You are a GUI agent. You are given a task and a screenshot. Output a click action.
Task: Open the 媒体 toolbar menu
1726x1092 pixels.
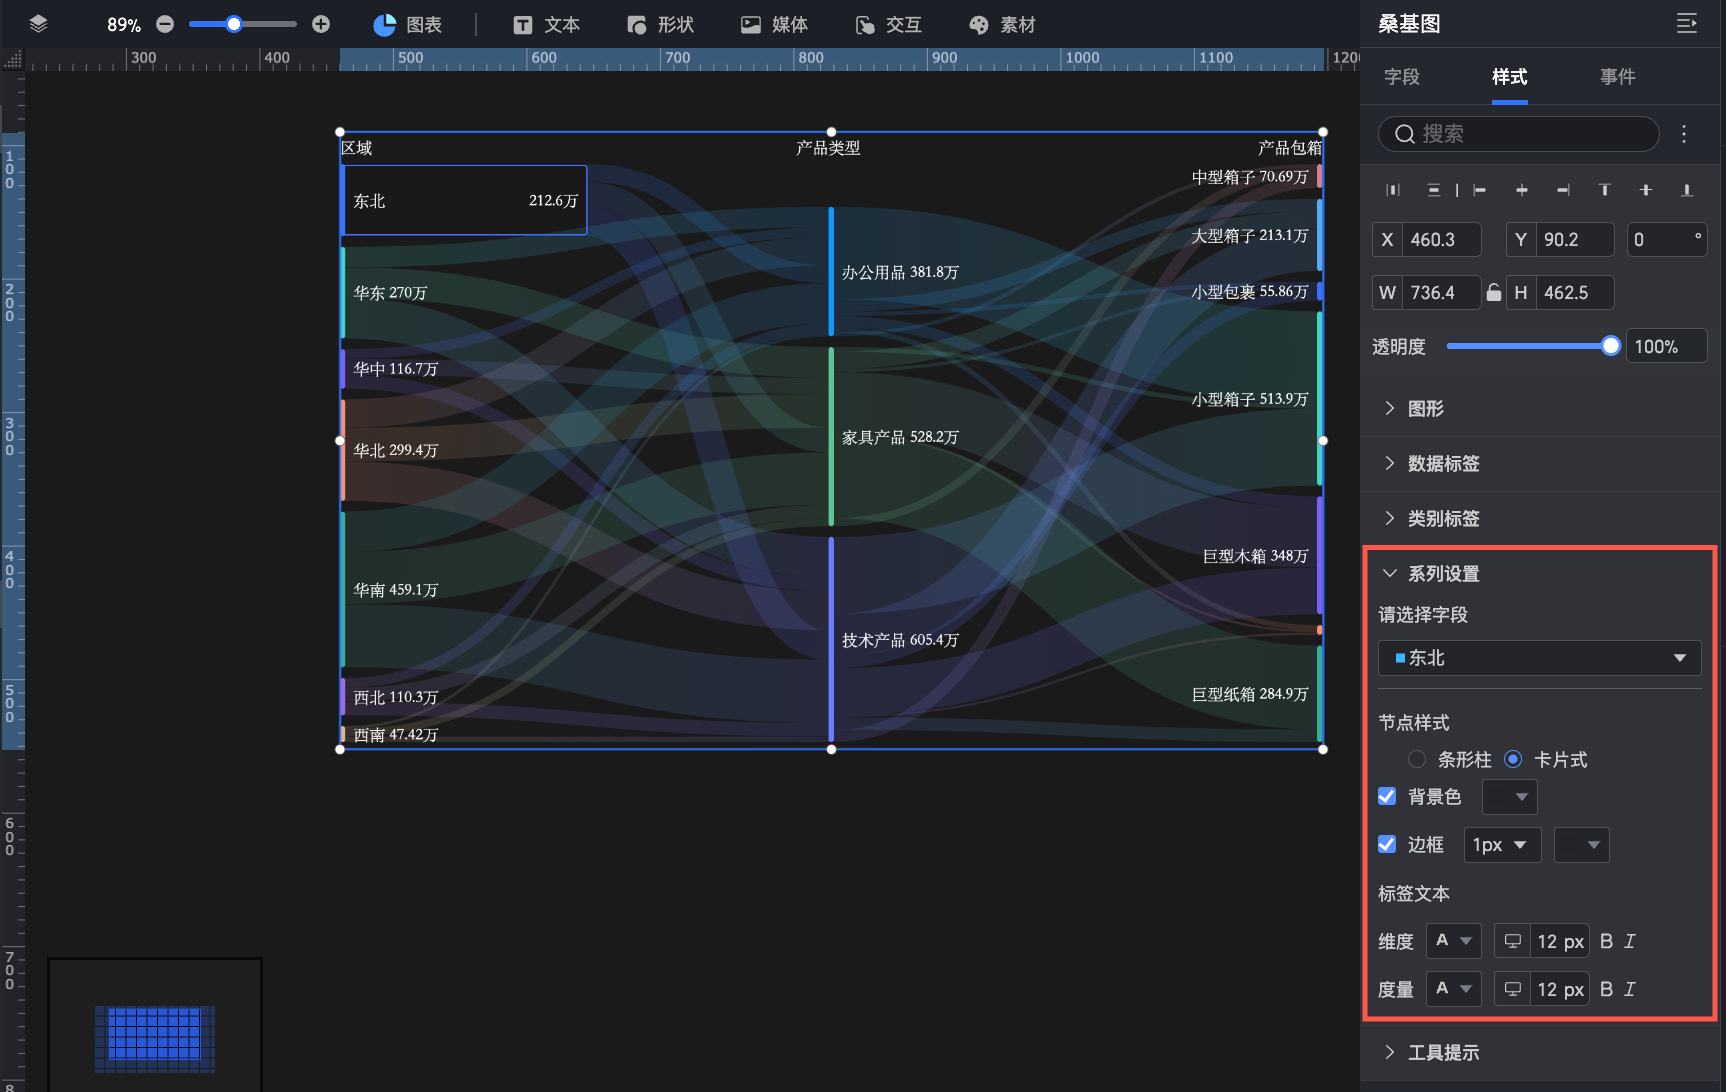[774, 24]
